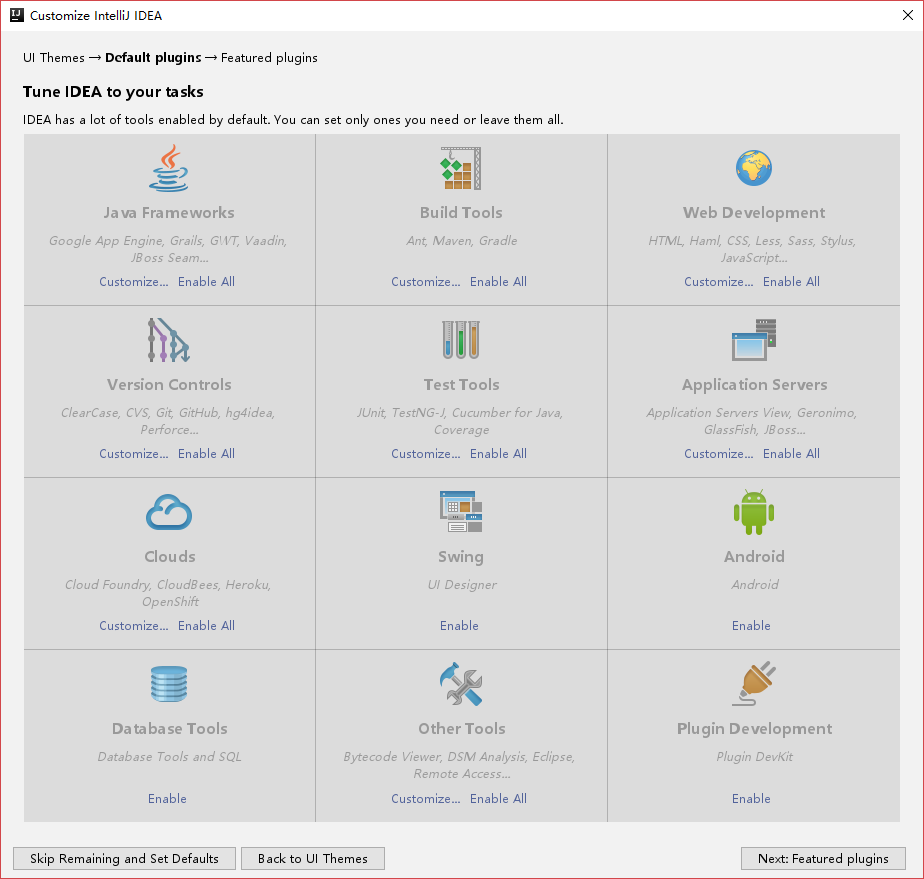The height and width of the screenshot is (879, 924).
Task: Customize Application Servers plugins
Action: pos(718,454)
